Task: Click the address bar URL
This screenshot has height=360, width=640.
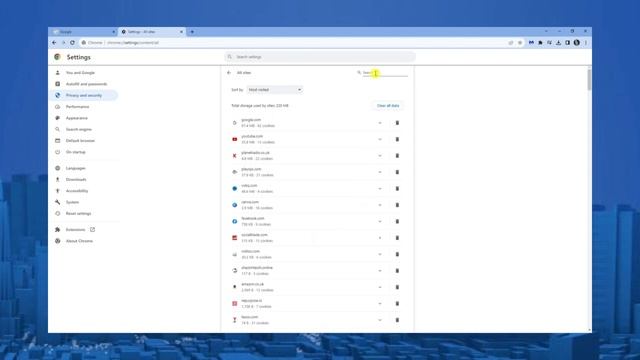Action: coord(133,42)
